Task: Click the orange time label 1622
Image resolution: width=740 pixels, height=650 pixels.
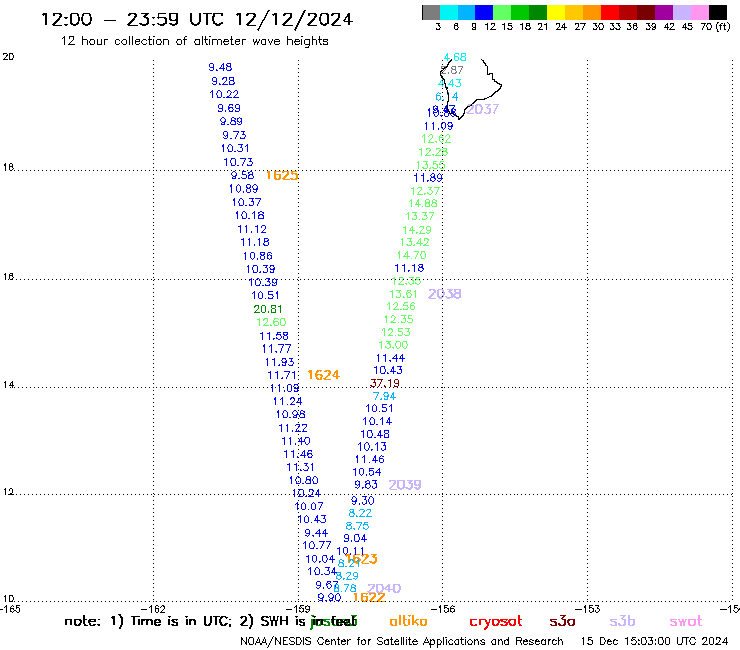Action: coord(369,598)
